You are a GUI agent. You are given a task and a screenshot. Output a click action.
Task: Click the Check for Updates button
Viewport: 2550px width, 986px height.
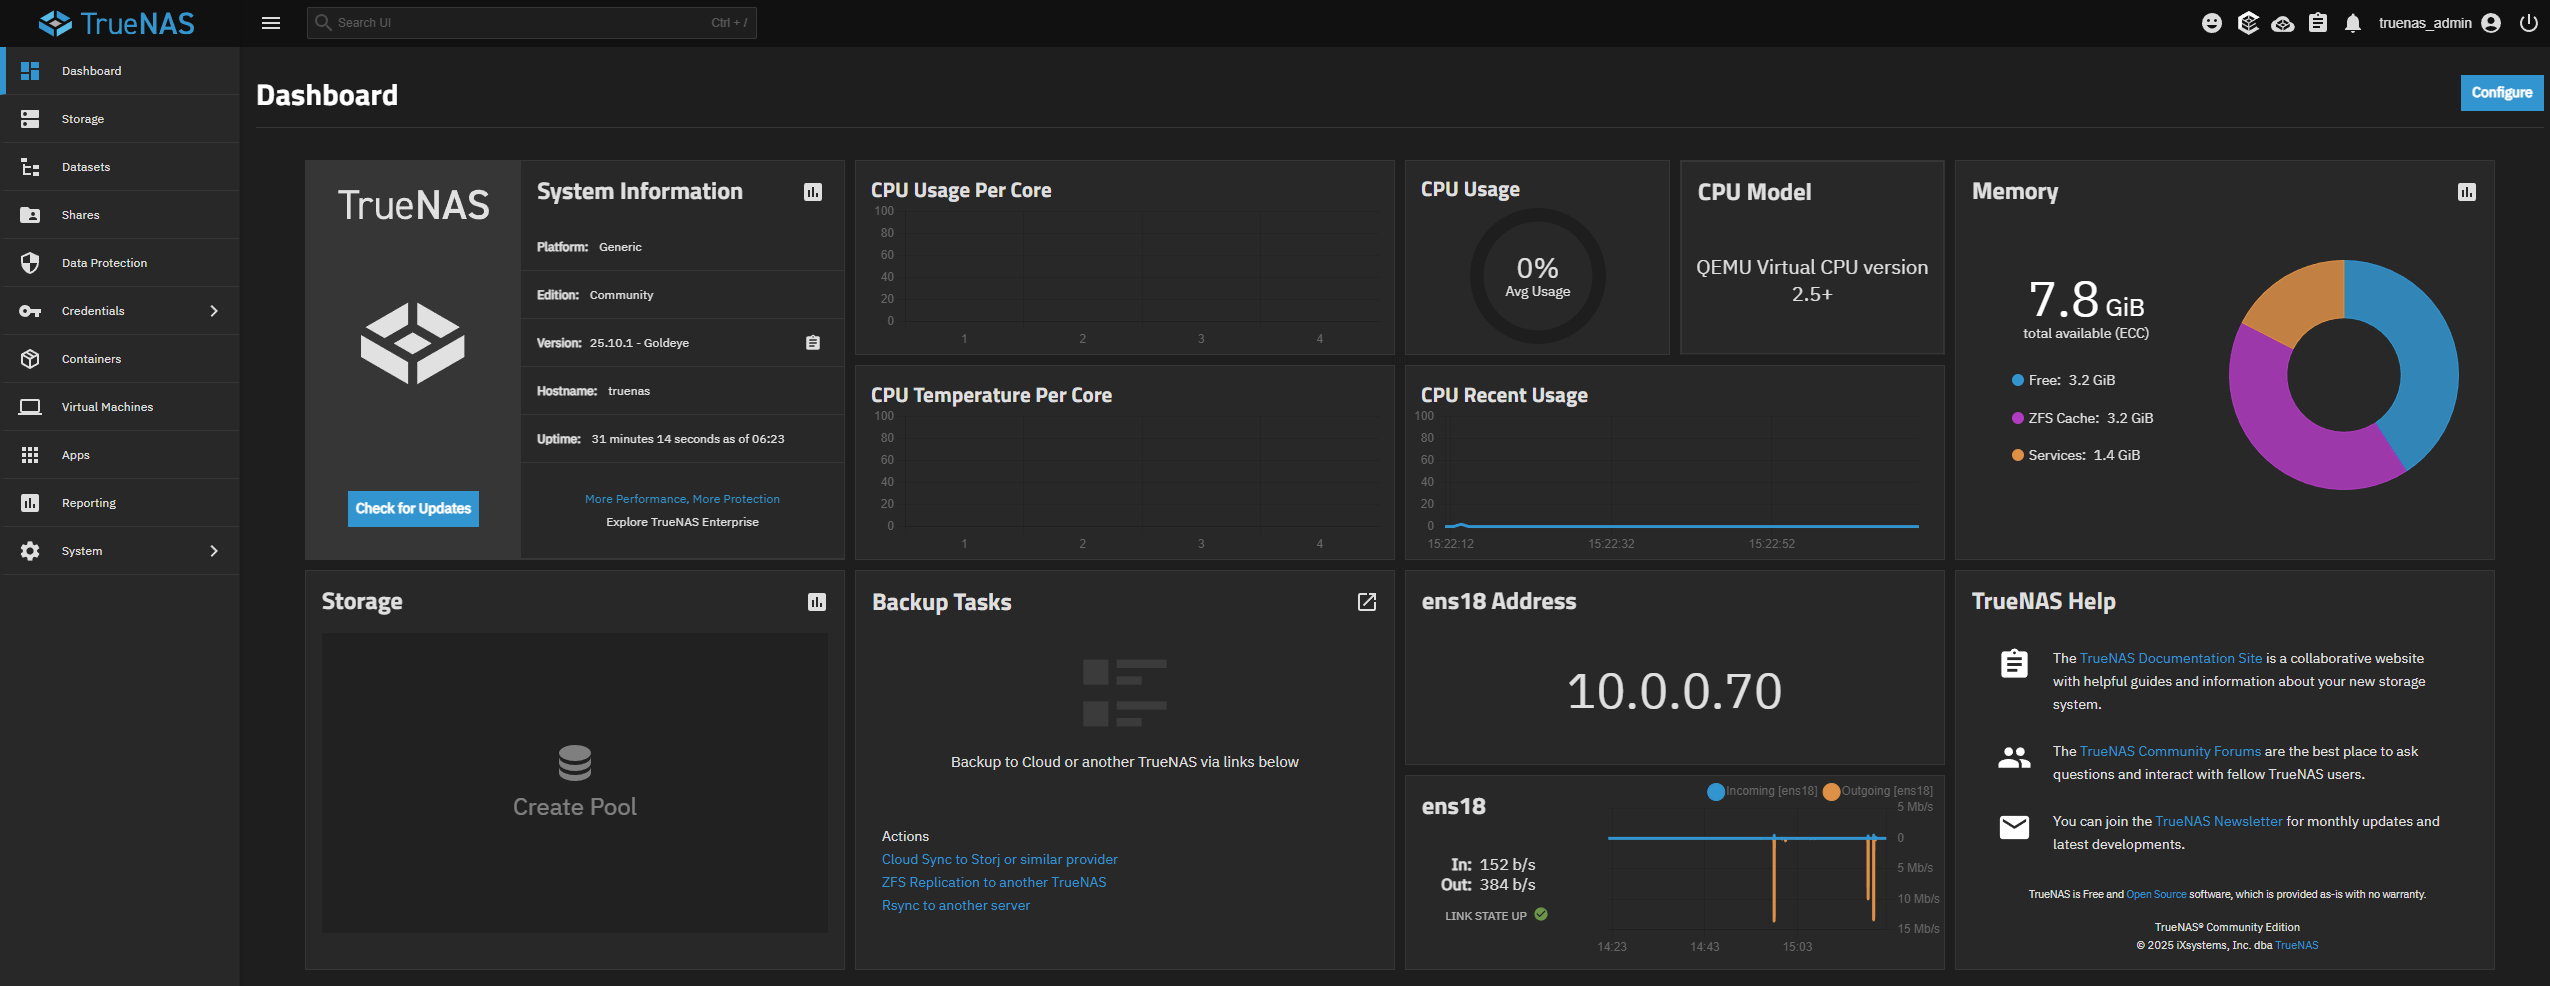click(413, 508)
